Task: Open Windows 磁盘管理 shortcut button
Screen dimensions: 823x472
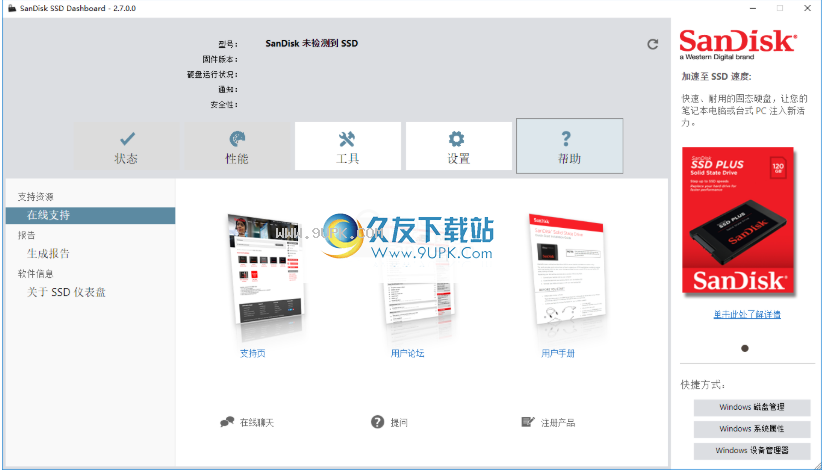Action: pyautogui.click(x=752, y=407)
